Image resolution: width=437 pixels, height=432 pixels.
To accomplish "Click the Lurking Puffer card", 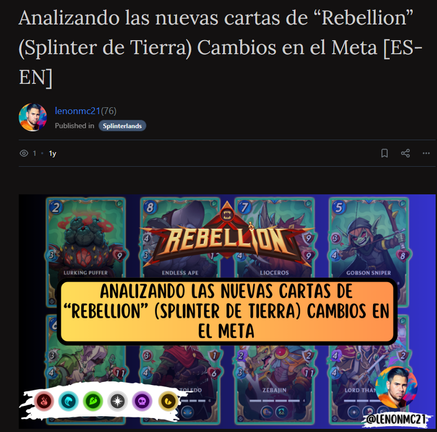I will pos(86,238).
